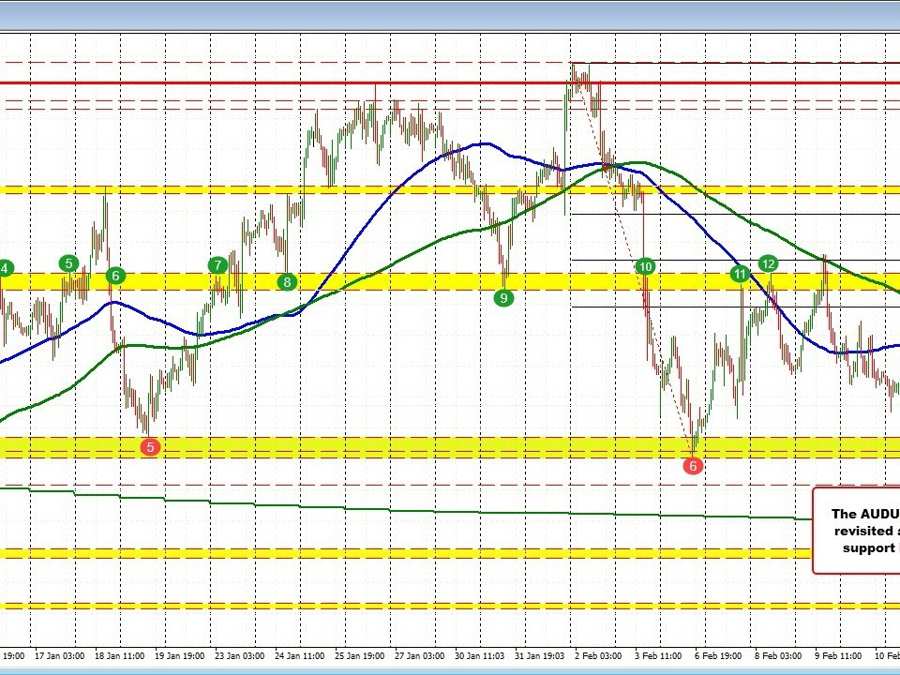This screenshot has width=900, height=675.
Task: Click the green marker numbered 9
Action: pyautogui.click(x=504, y=297)
